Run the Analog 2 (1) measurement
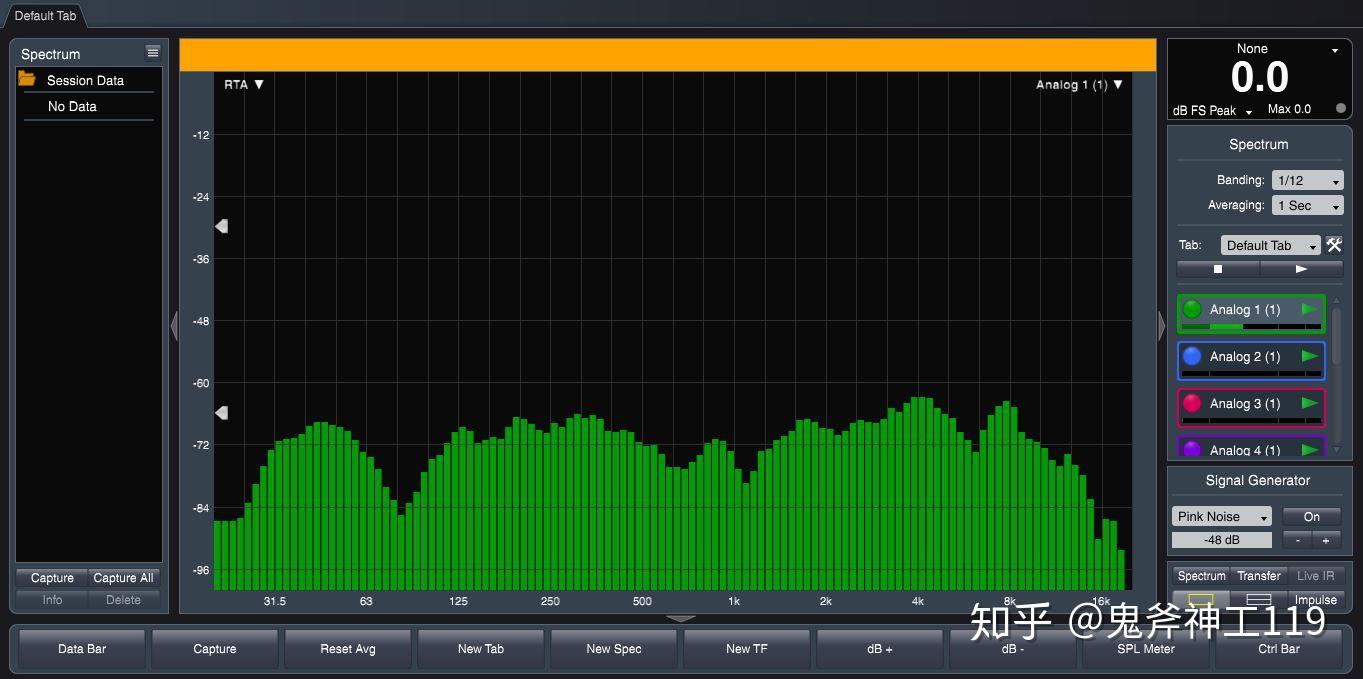The height and width of the screenshot is (679, 1363). (x=1309, y=356)
